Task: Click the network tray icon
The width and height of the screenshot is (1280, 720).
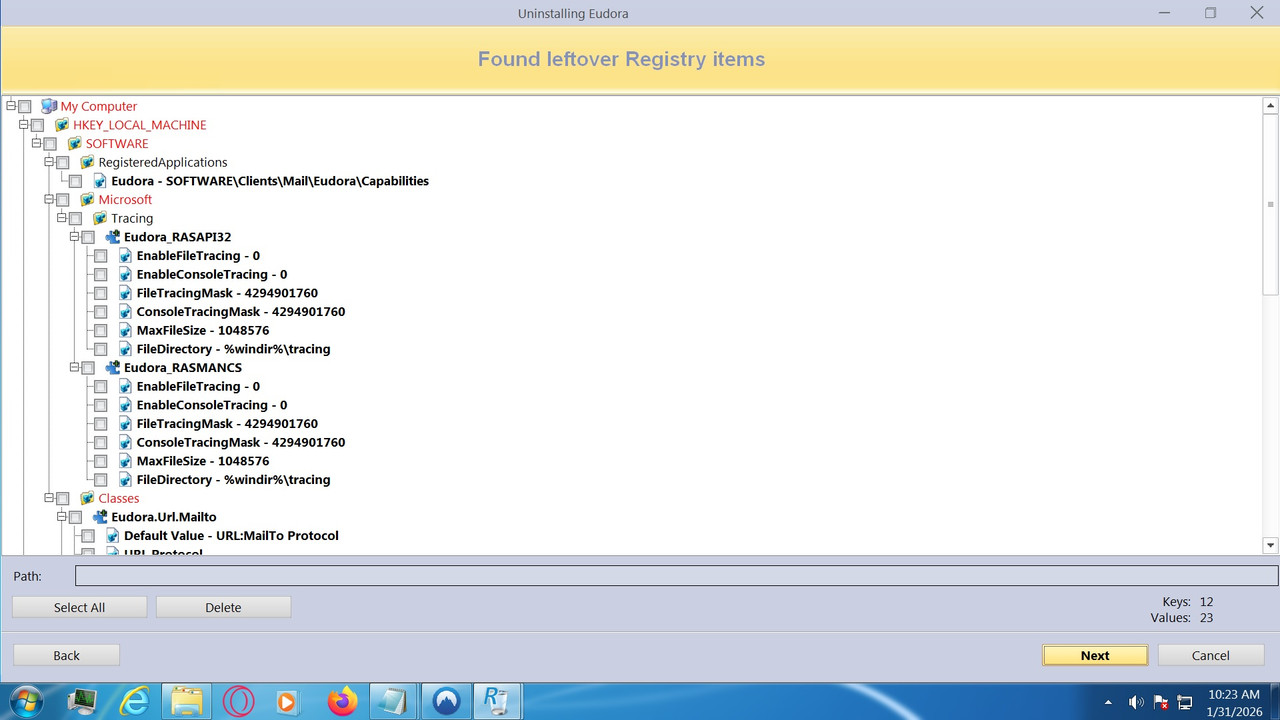Action: pos(1185,702)
